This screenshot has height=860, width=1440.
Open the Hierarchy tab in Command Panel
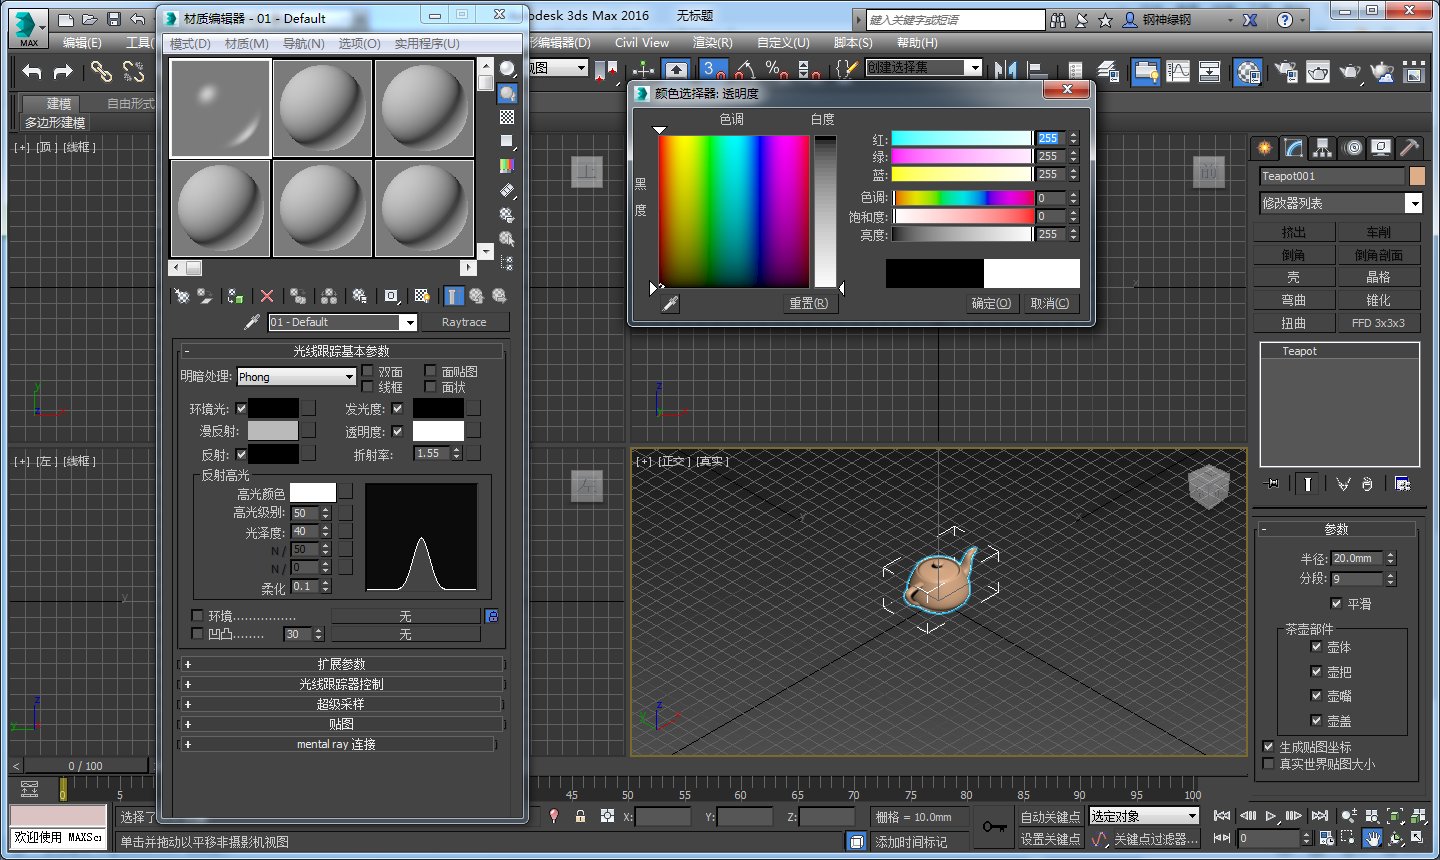coord(1322,148)
